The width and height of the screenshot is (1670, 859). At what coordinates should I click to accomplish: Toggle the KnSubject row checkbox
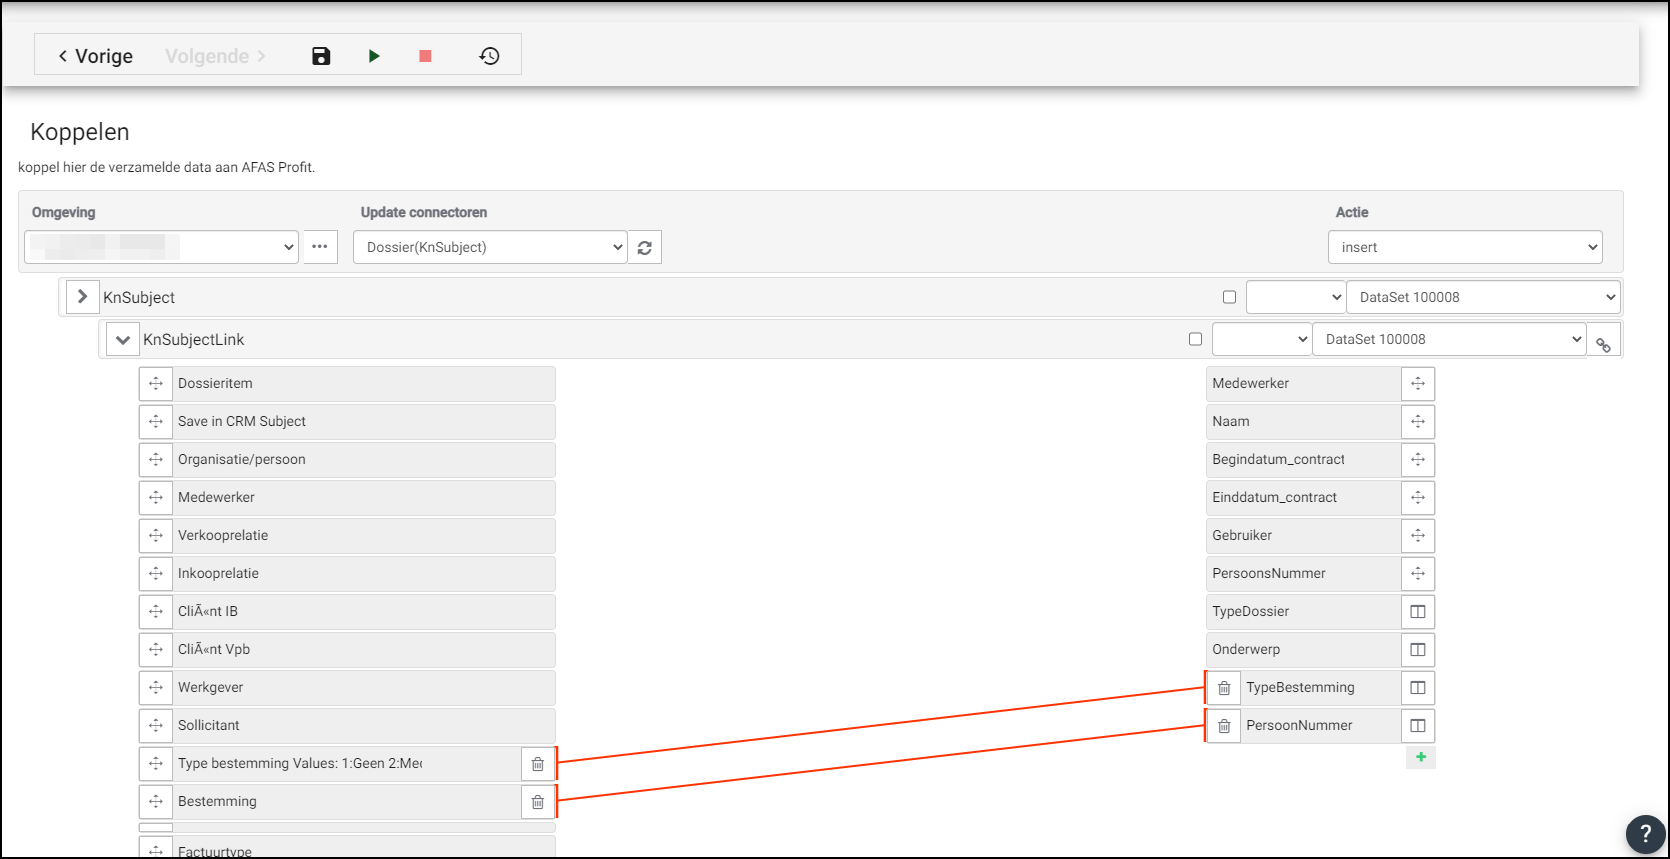[1229, 297]
